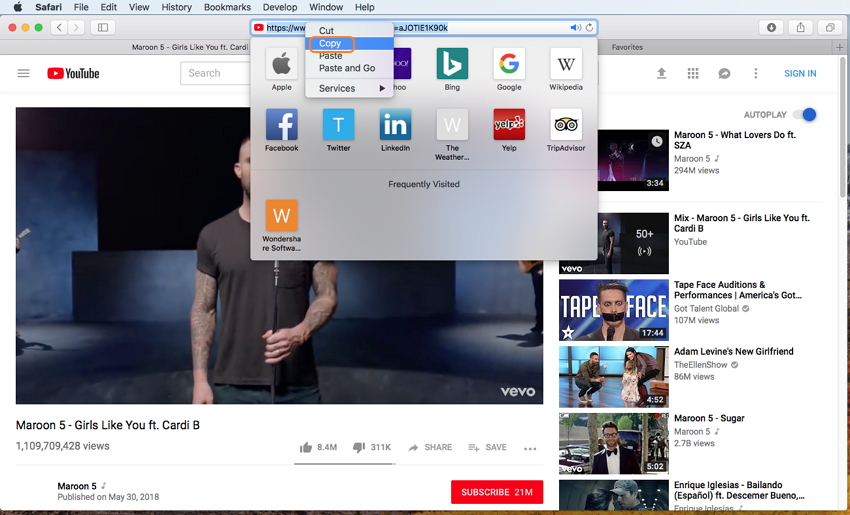Click the SHARE button
The width and height of the screenshot is (850, 515).
pos(430,447)
